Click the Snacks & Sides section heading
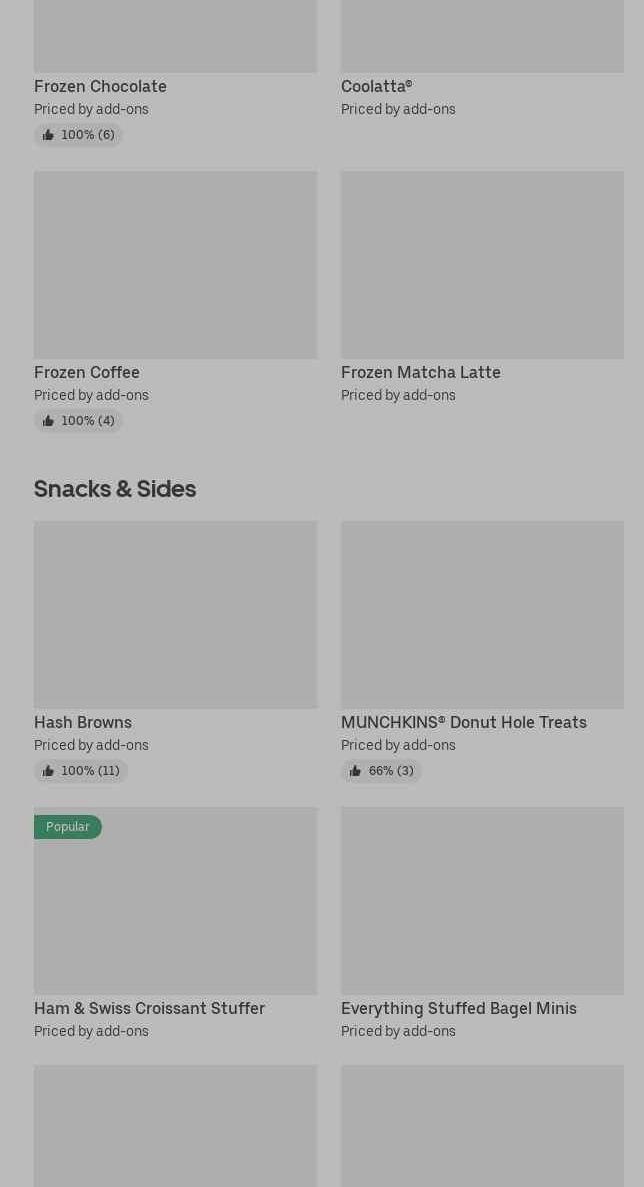This screenshot has width=644, height=1187. point(115,489)
